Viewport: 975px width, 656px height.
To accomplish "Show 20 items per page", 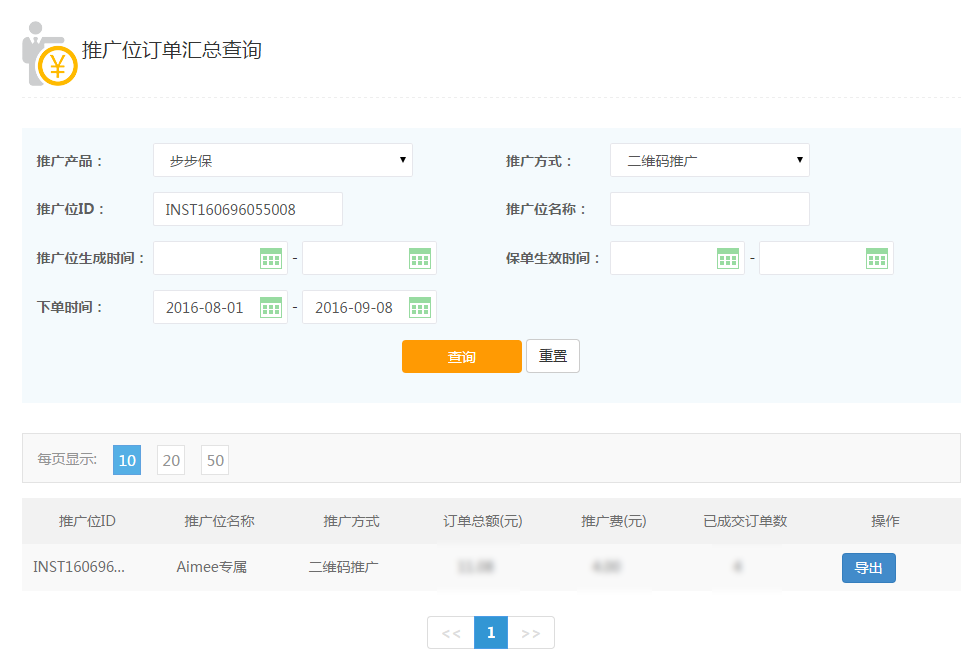I will click(x=171, y=460).
